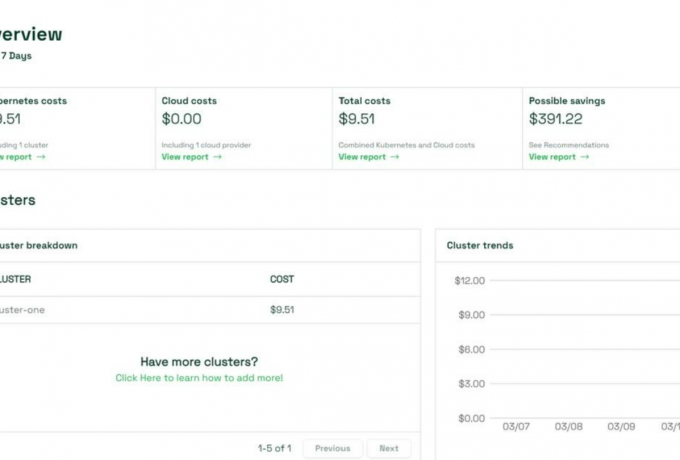Click the $6.00 axis label in Cluster trends
Viewport: 680px width, 460px height.
471,349
